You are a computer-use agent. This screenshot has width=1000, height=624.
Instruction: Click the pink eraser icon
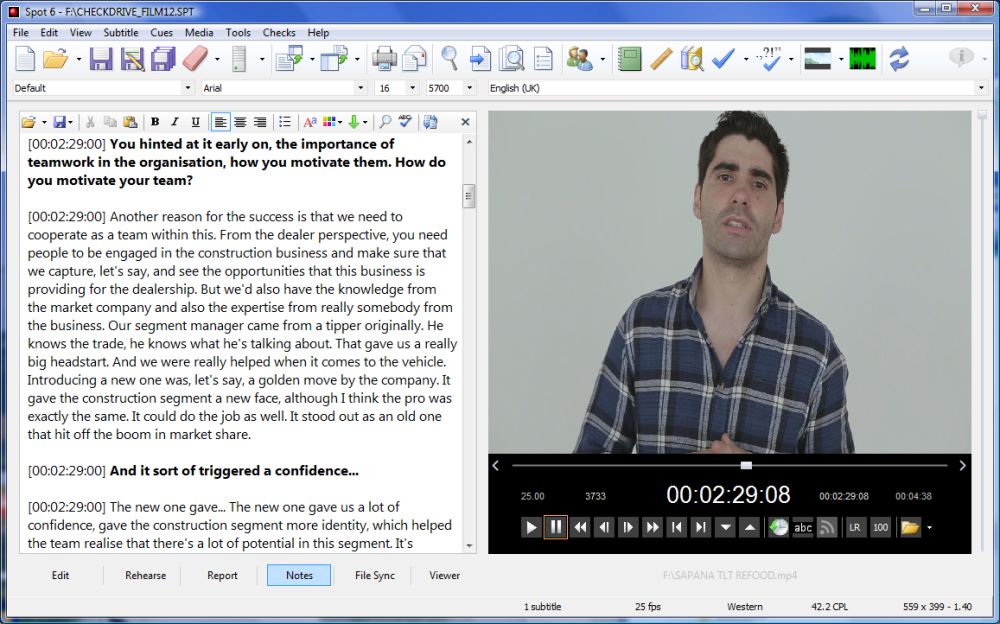point(195,59)
